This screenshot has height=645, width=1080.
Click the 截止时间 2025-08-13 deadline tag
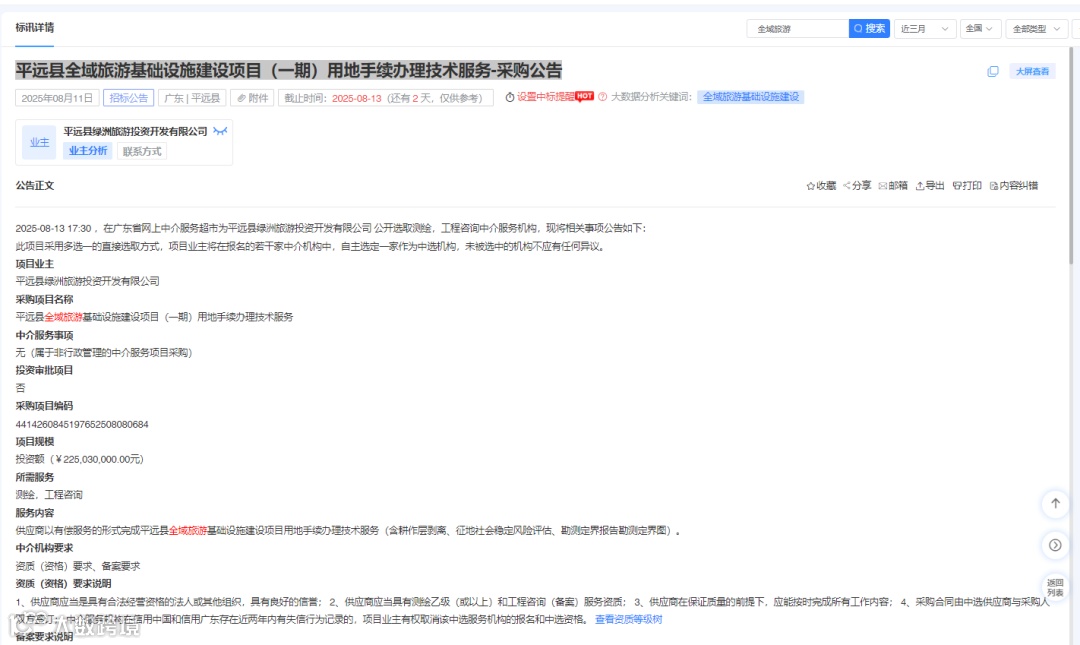tap(386, 98)
